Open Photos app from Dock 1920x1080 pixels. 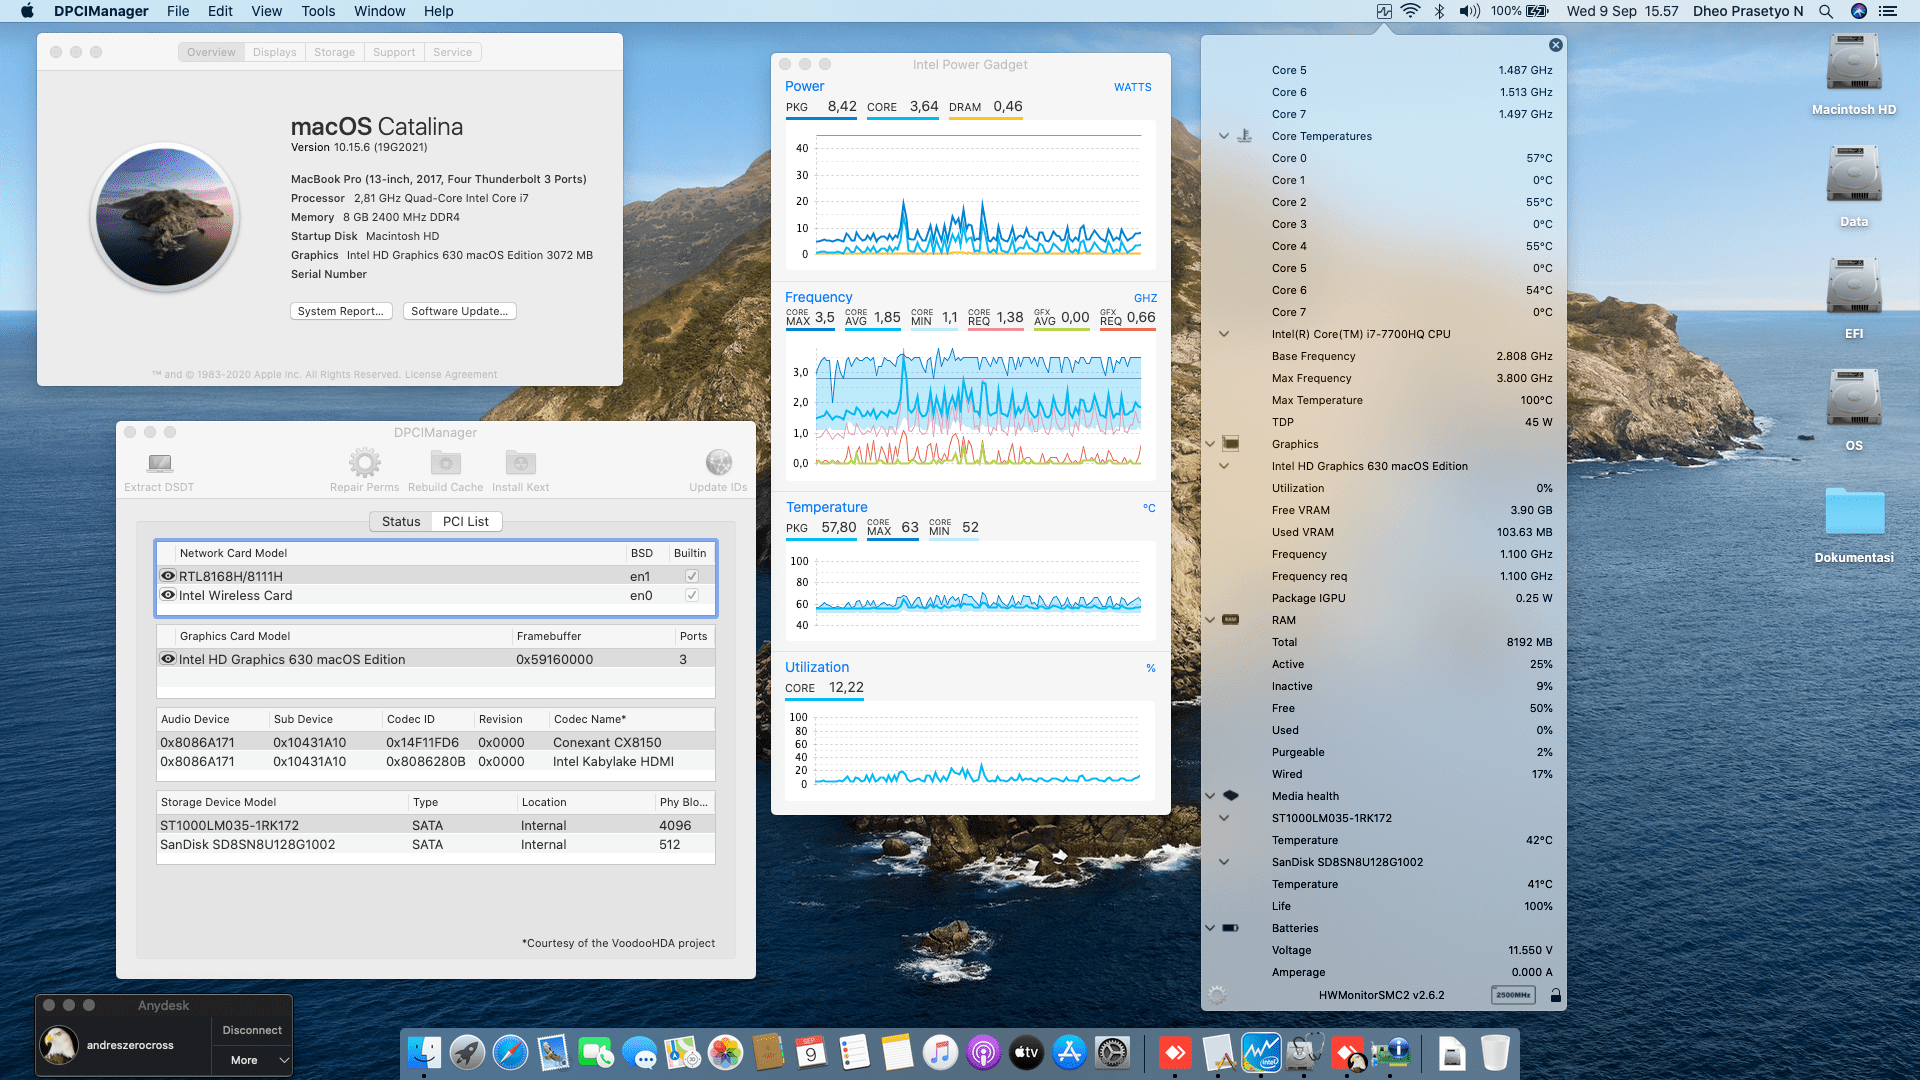(725, 1052)
